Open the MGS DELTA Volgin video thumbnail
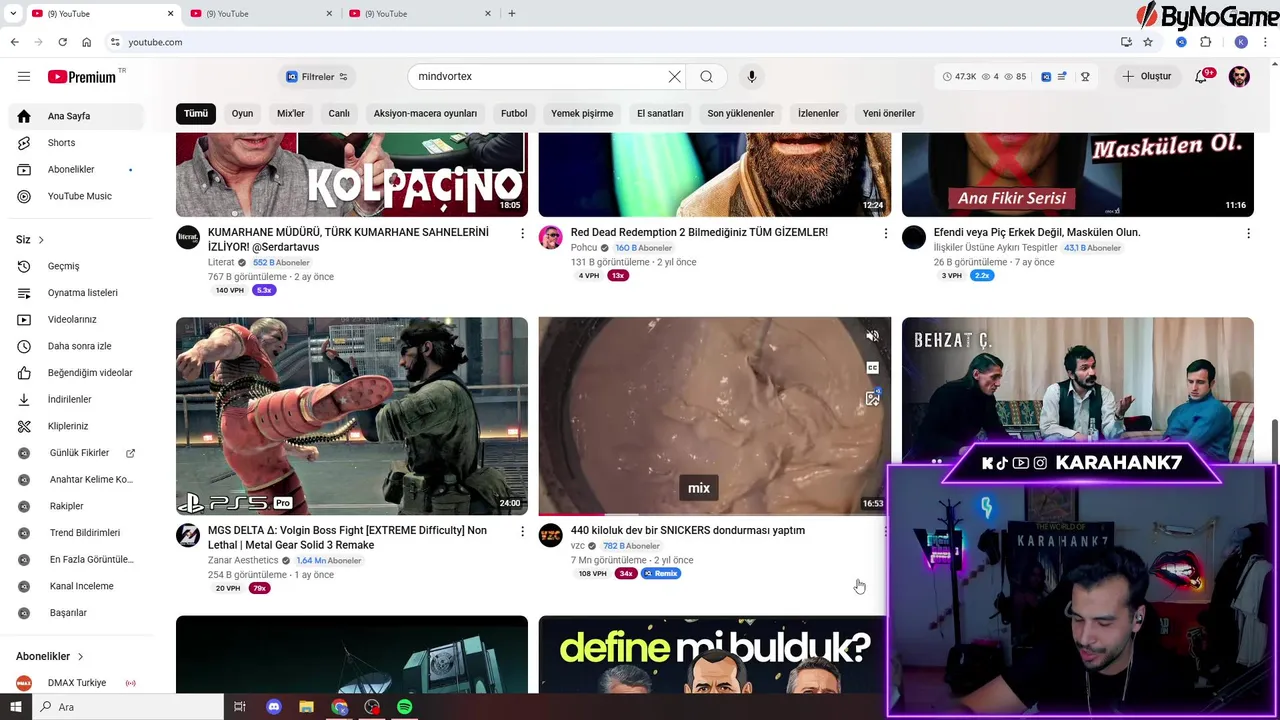 click(x=352, y=416)
